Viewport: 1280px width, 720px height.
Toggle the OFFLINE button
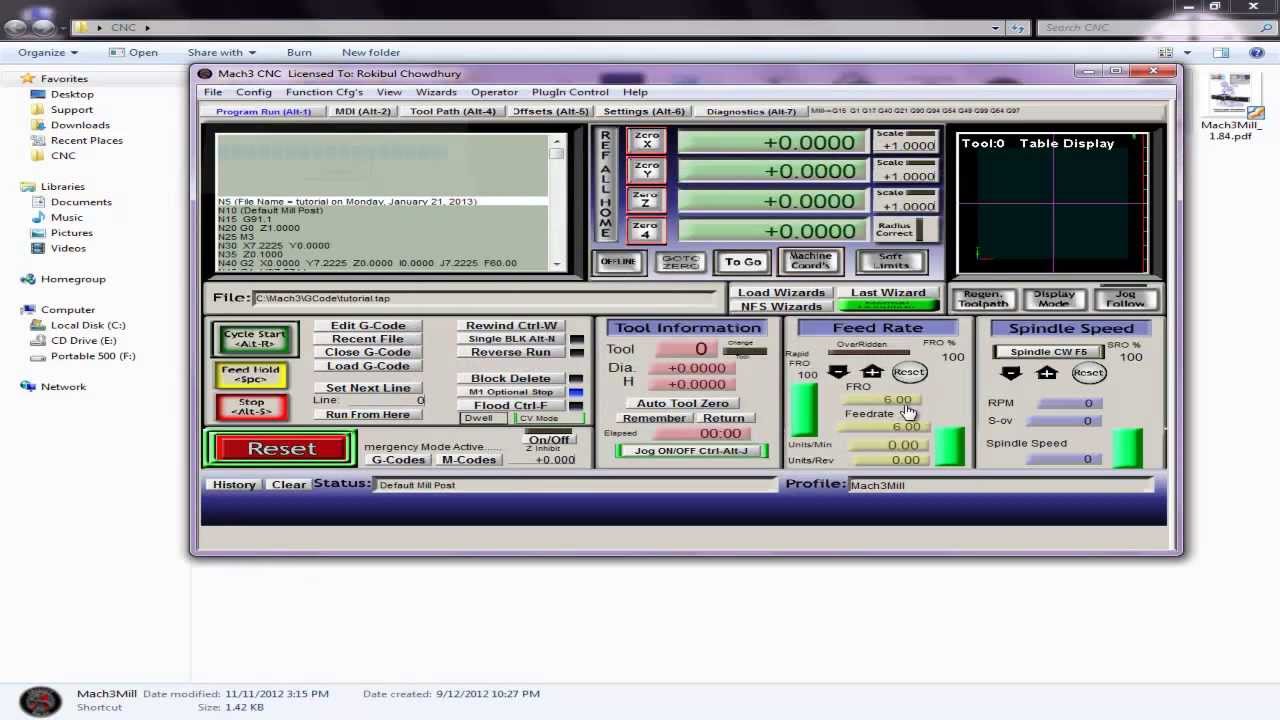[618, 262]
